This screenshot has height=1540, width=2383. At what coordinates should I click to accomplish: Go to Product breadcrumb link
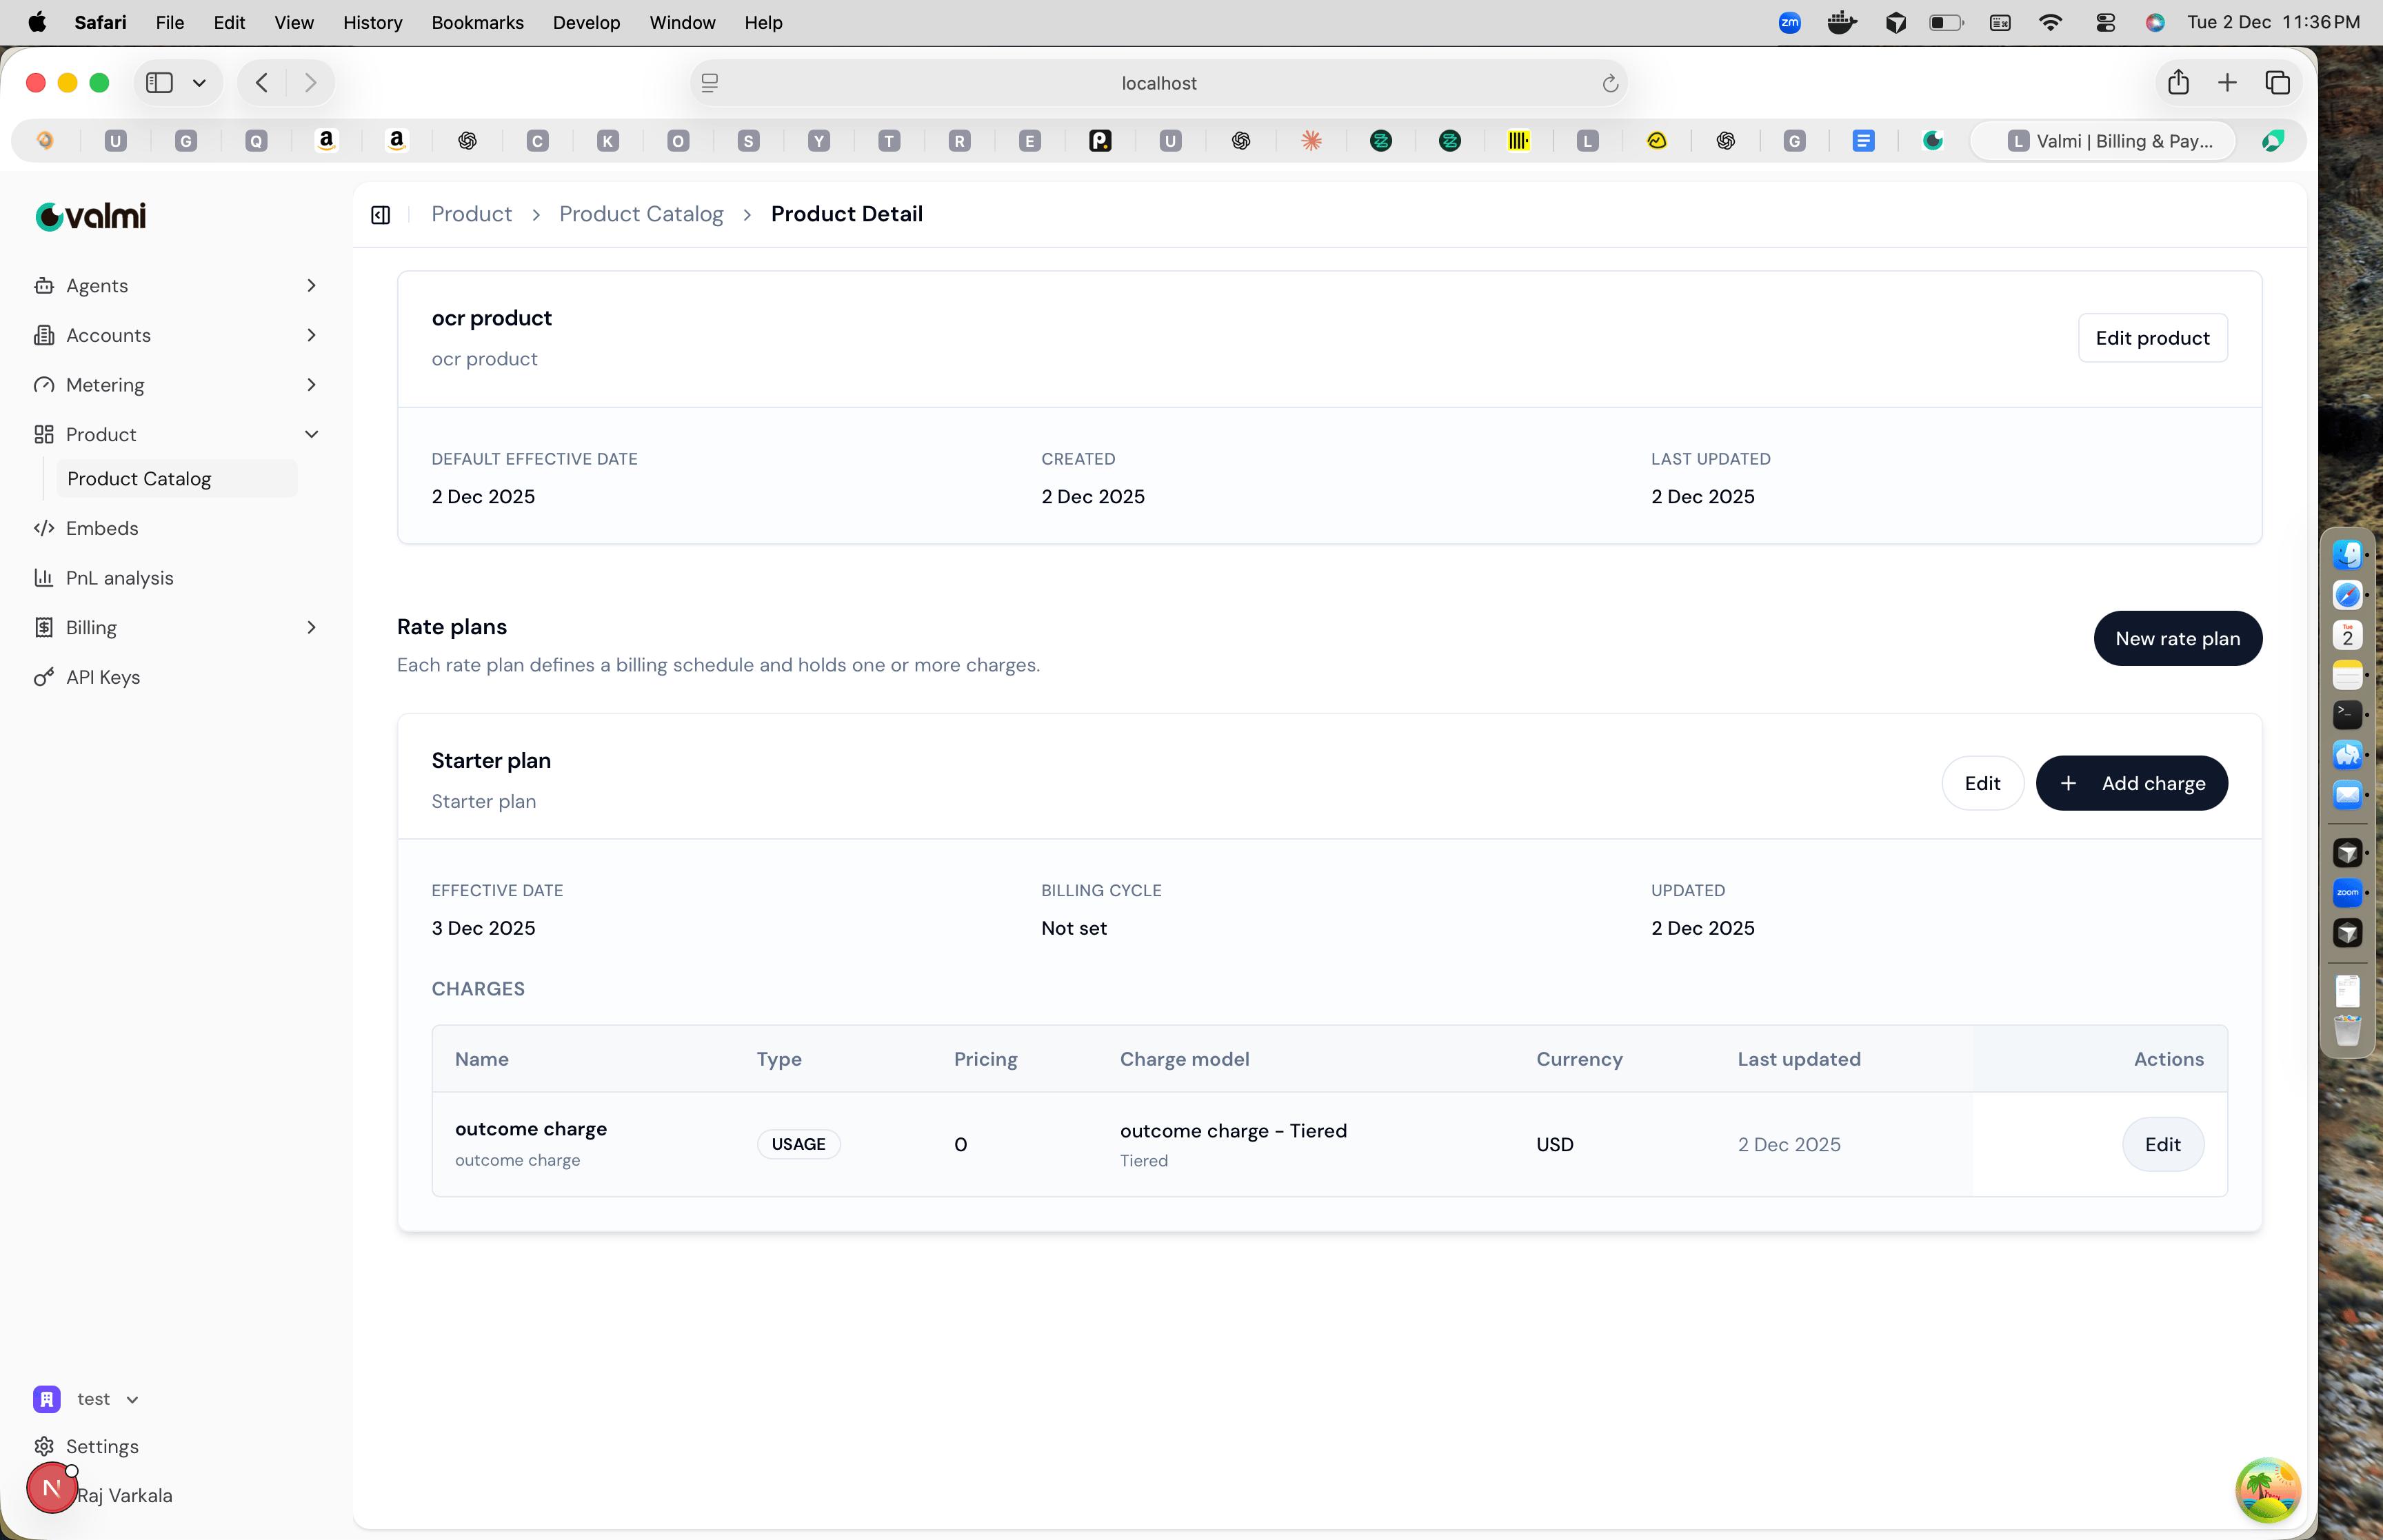(471, 214)
